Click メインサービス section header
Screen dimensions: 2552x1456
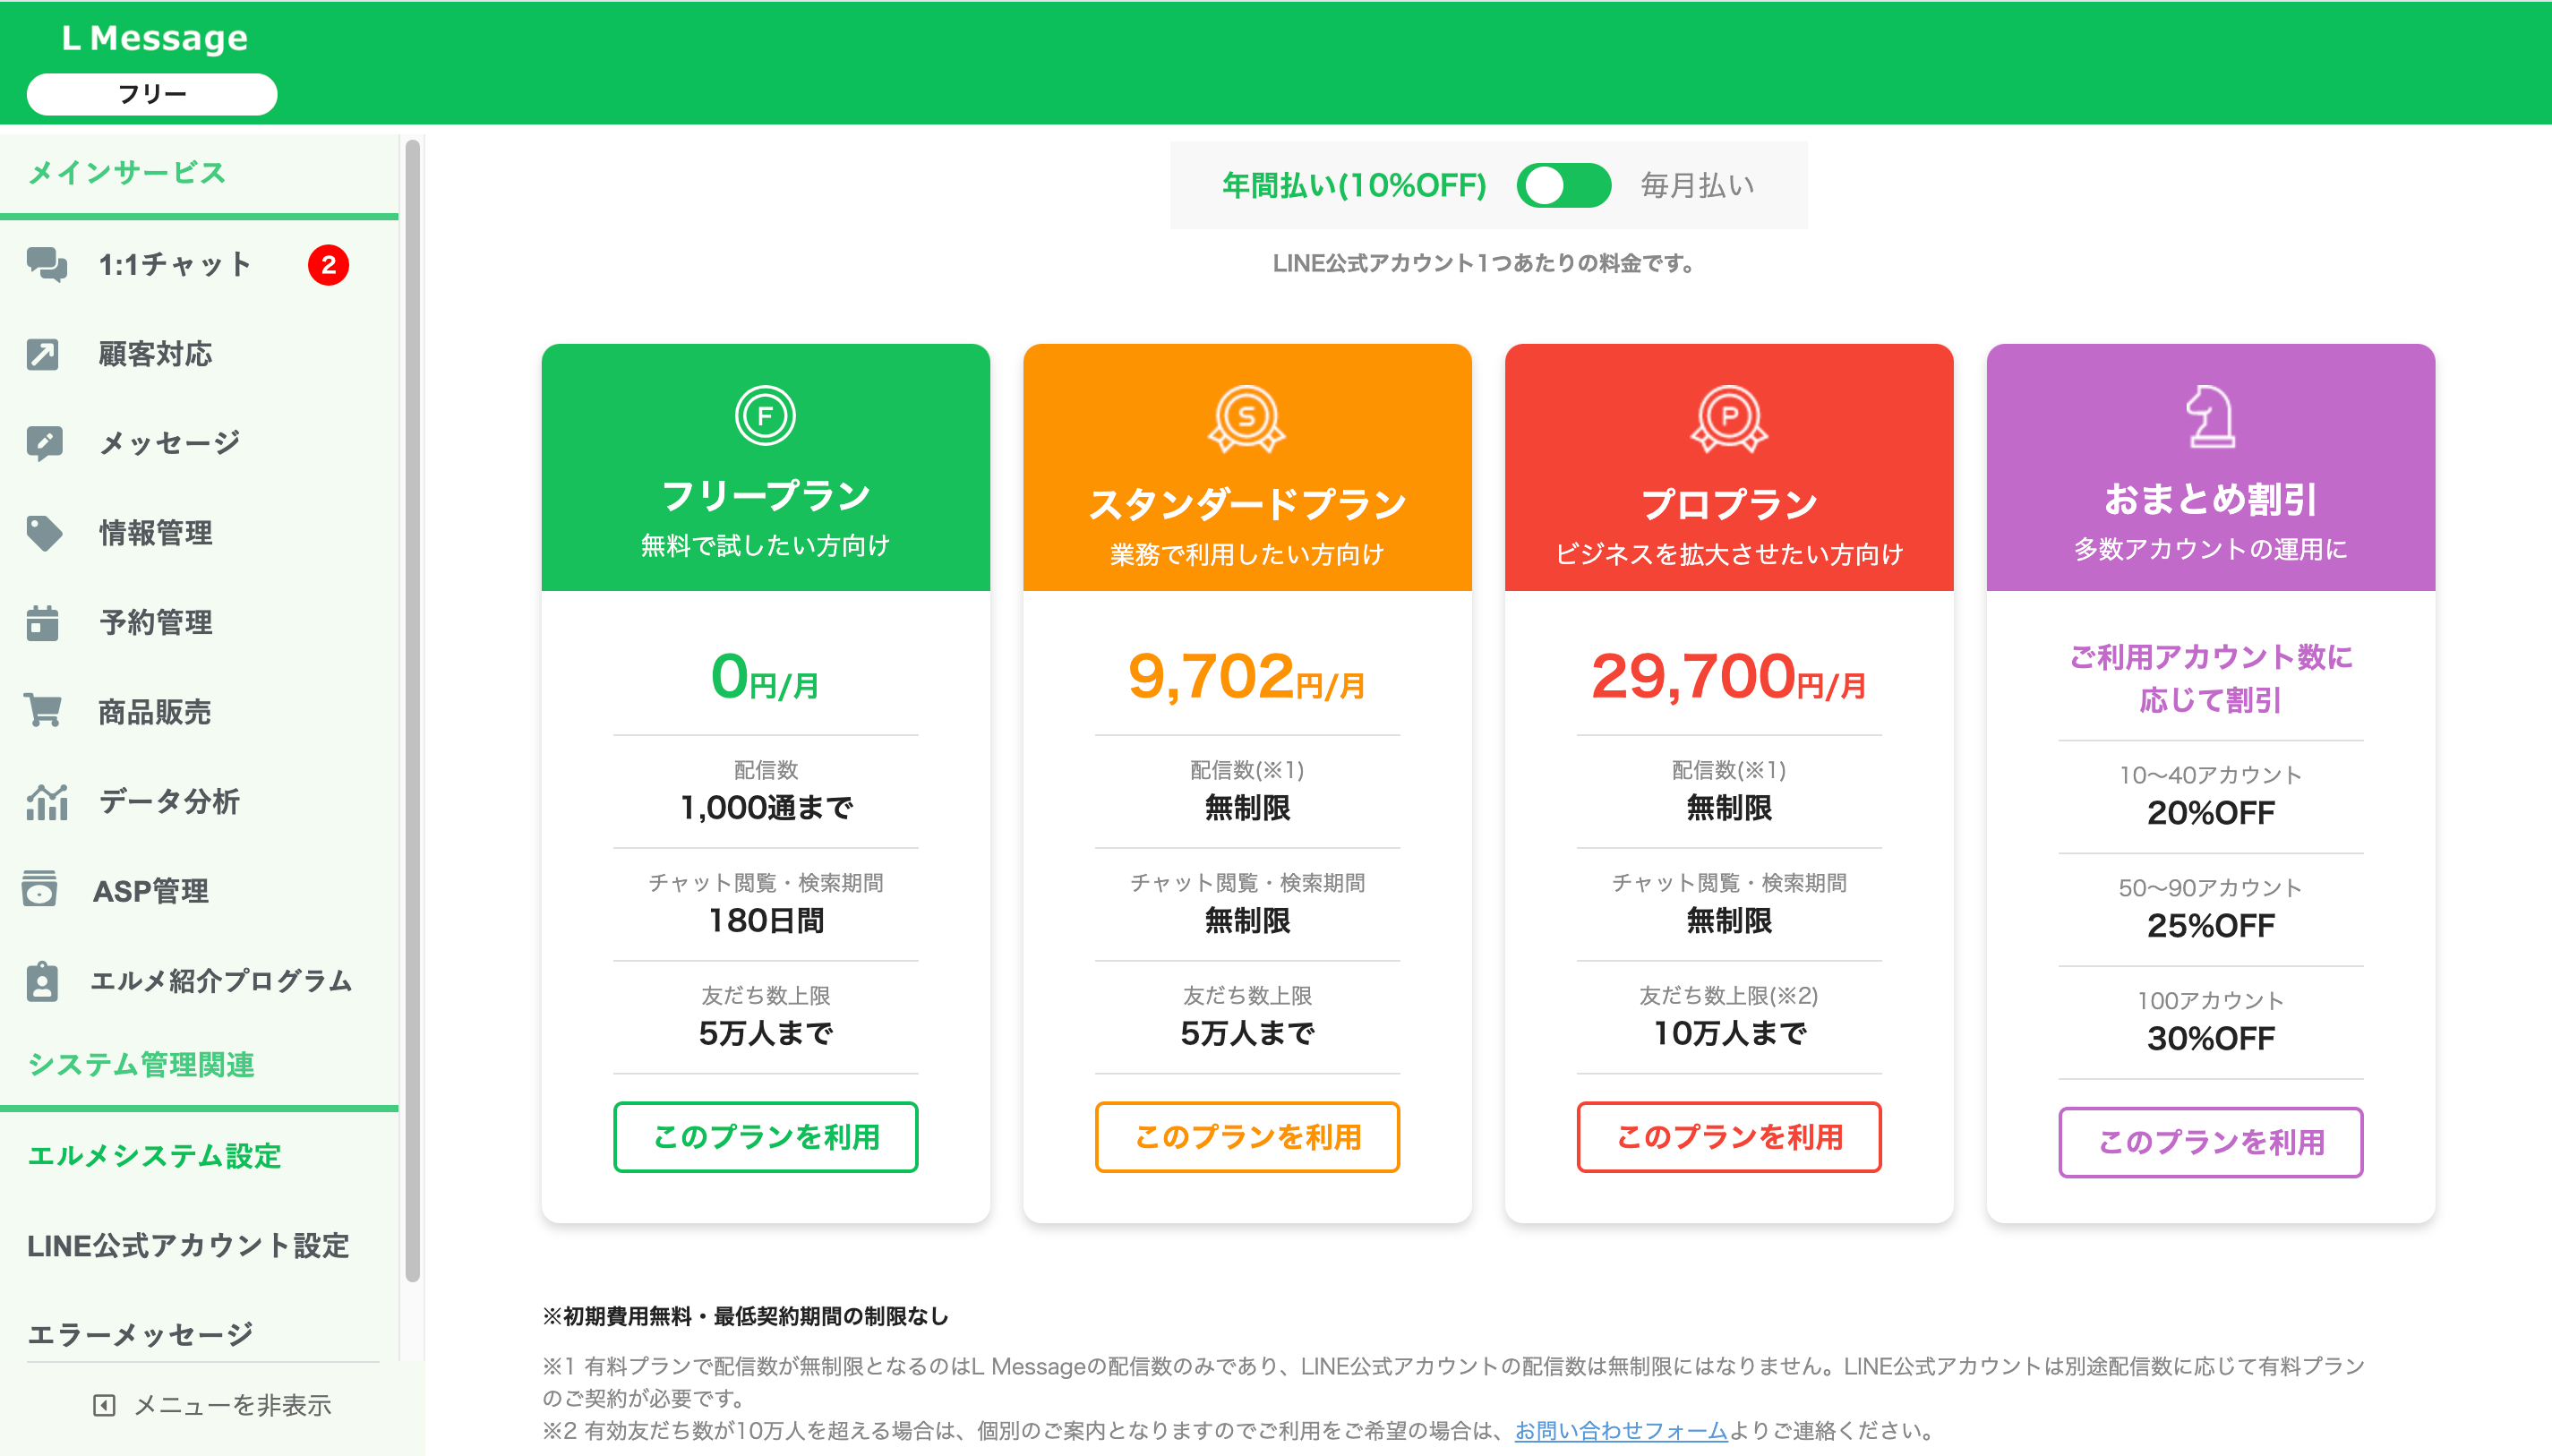127,172
